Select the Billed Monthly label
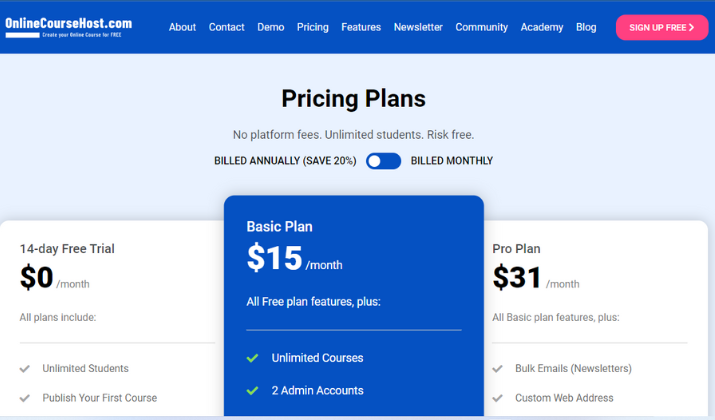This screenshot has height=420, width=715. (x=451, y=161)
